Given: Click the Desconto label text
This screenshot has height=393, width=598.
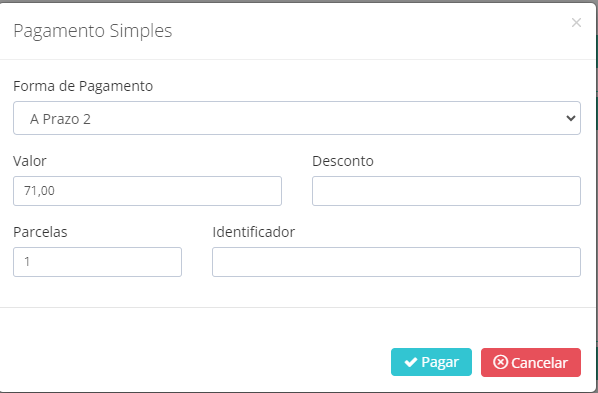Looking at the screenshot, I should click(x=343, y=161).
